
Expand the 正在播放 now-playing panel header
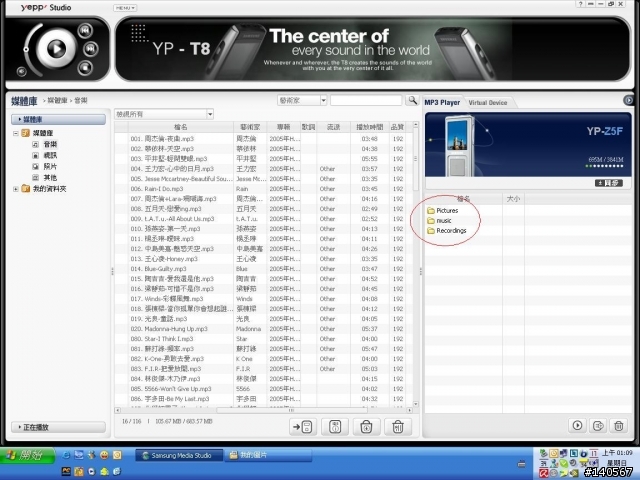coord(58,427)
